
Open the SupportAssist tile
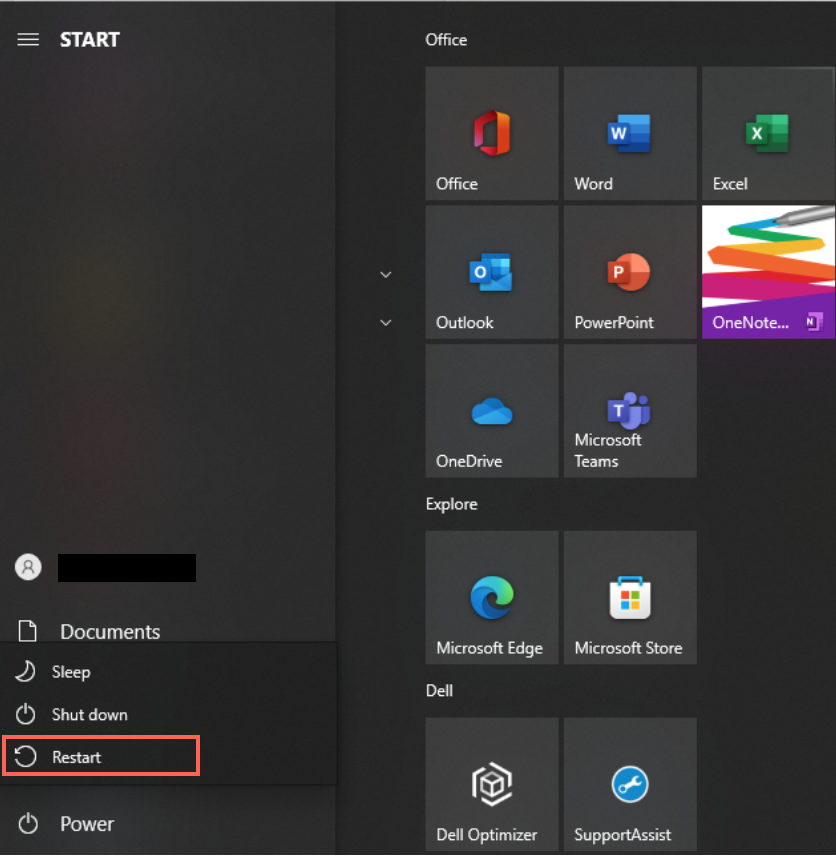[x=630, y=784]
